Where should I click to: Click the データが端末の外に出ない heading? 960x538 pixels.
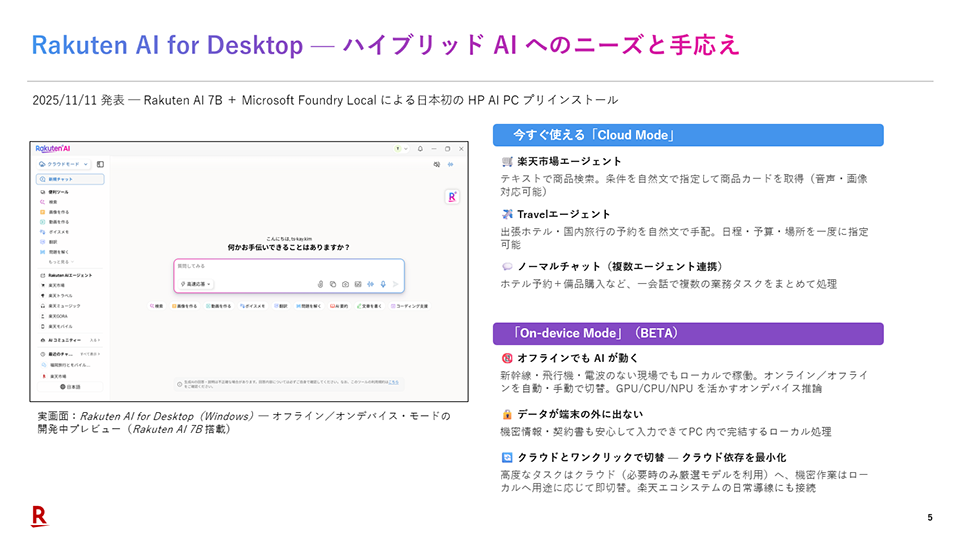point(580,414)
